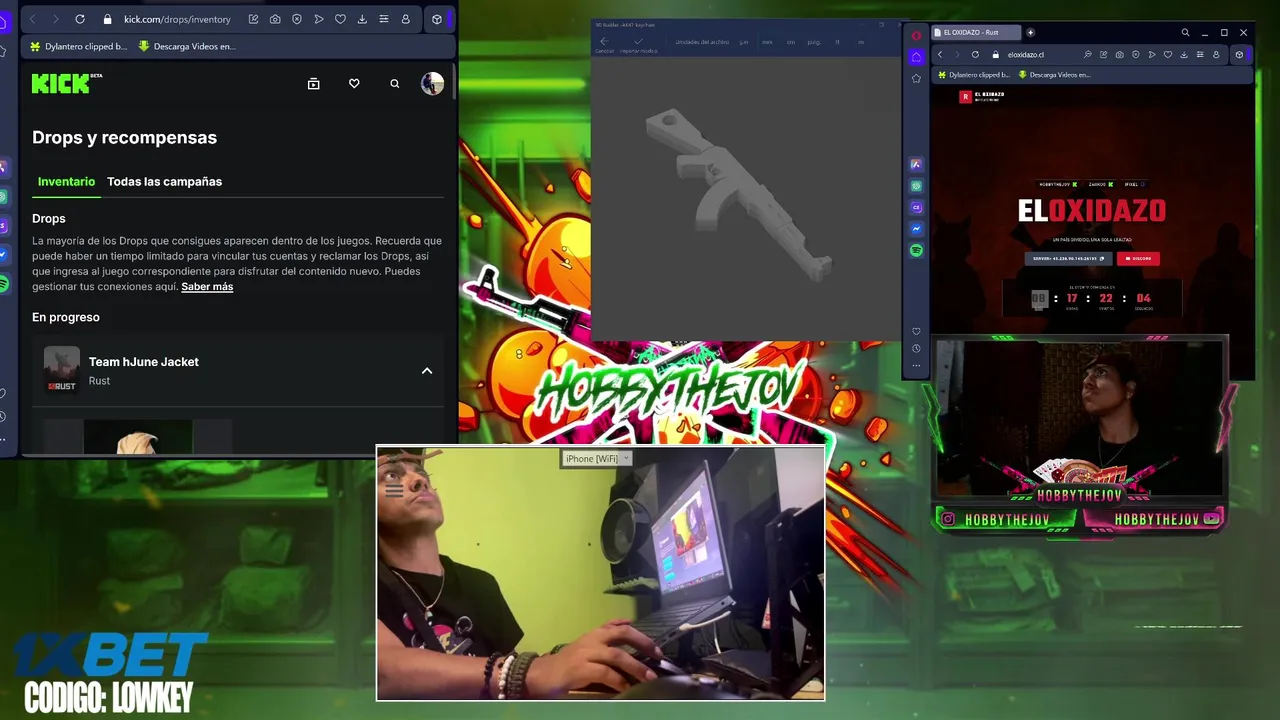The image size is (1280, 720).
Task: Open ChatGPT in Opera sidebar
Action: 916,186
